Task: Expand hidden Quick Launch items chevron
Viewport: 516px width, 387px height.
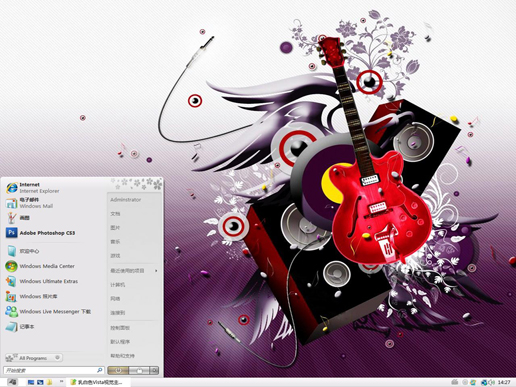Action: pos(62,381)
